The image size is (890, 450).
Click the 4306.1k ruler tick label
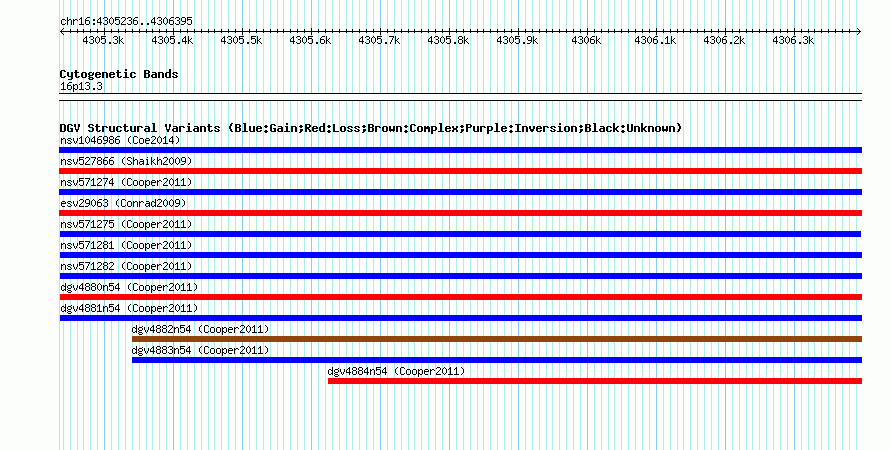(x=656, y=40)
